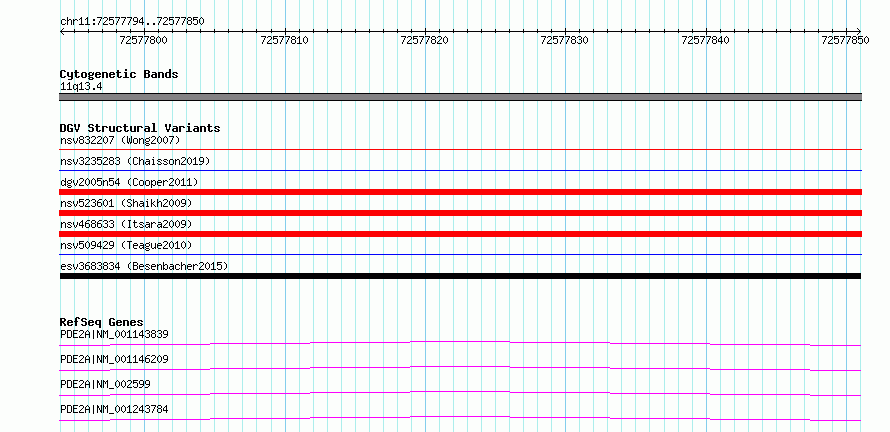Open the PDE2A|NM_002599 transcript label

pos(105,384)
